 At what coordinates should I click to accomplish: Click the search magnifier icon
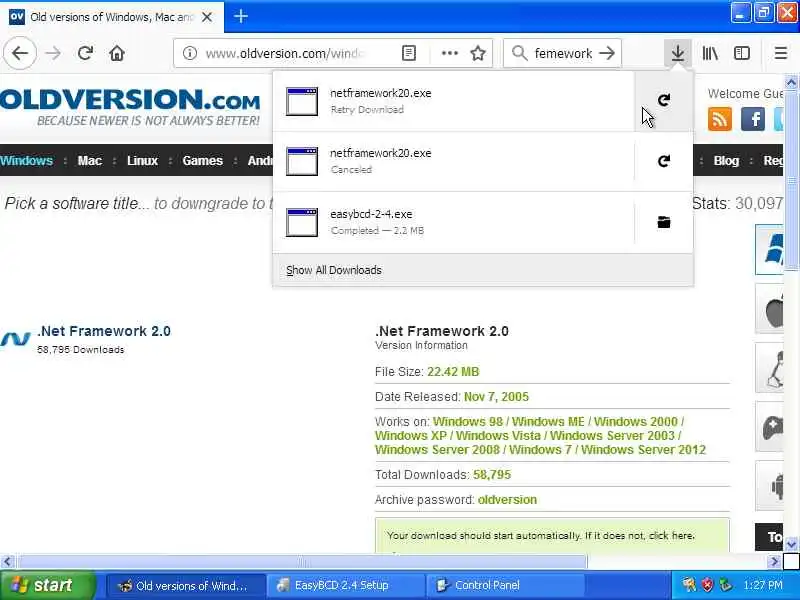(x=519, y=53)
